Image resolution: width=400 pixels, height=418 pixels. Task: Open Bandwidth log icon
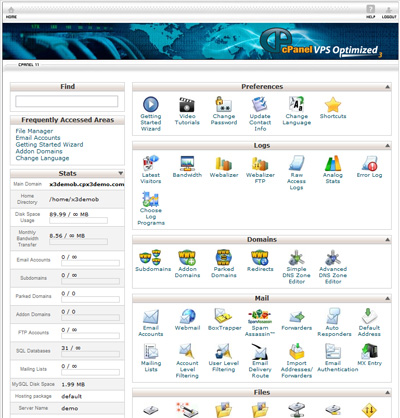tap(187, 163)
